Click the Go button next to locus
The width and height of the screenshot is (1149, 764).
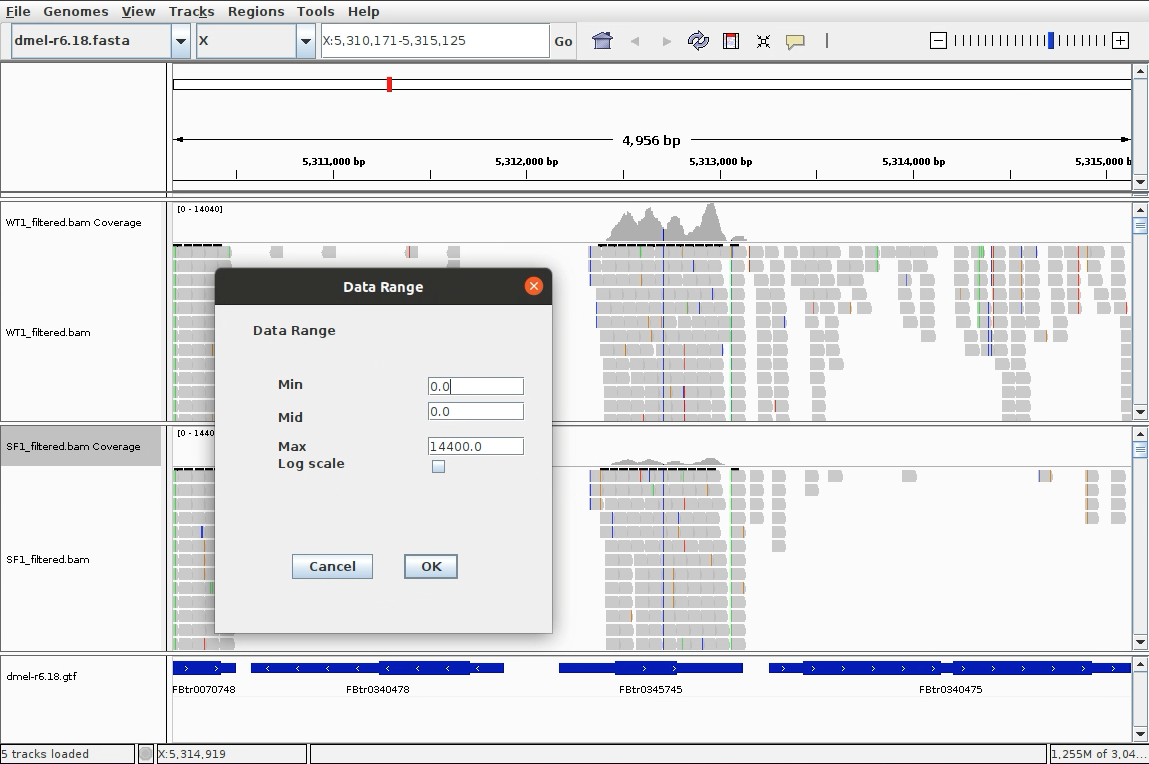(x=563, y=41)
